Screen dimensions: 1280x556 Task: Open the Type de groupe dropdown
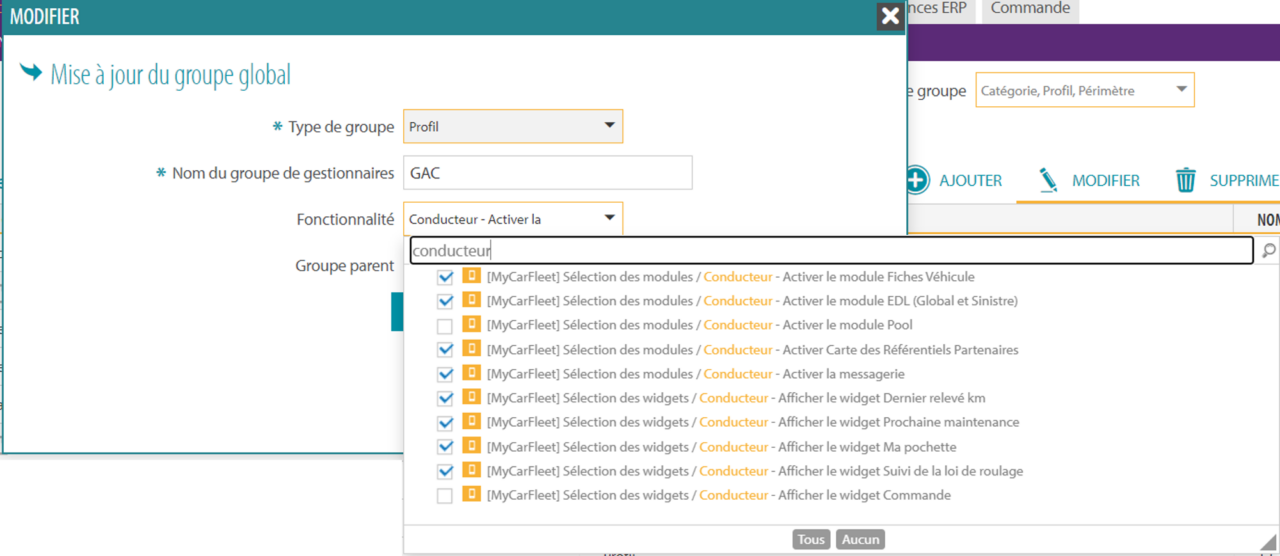tap(513, 127)
